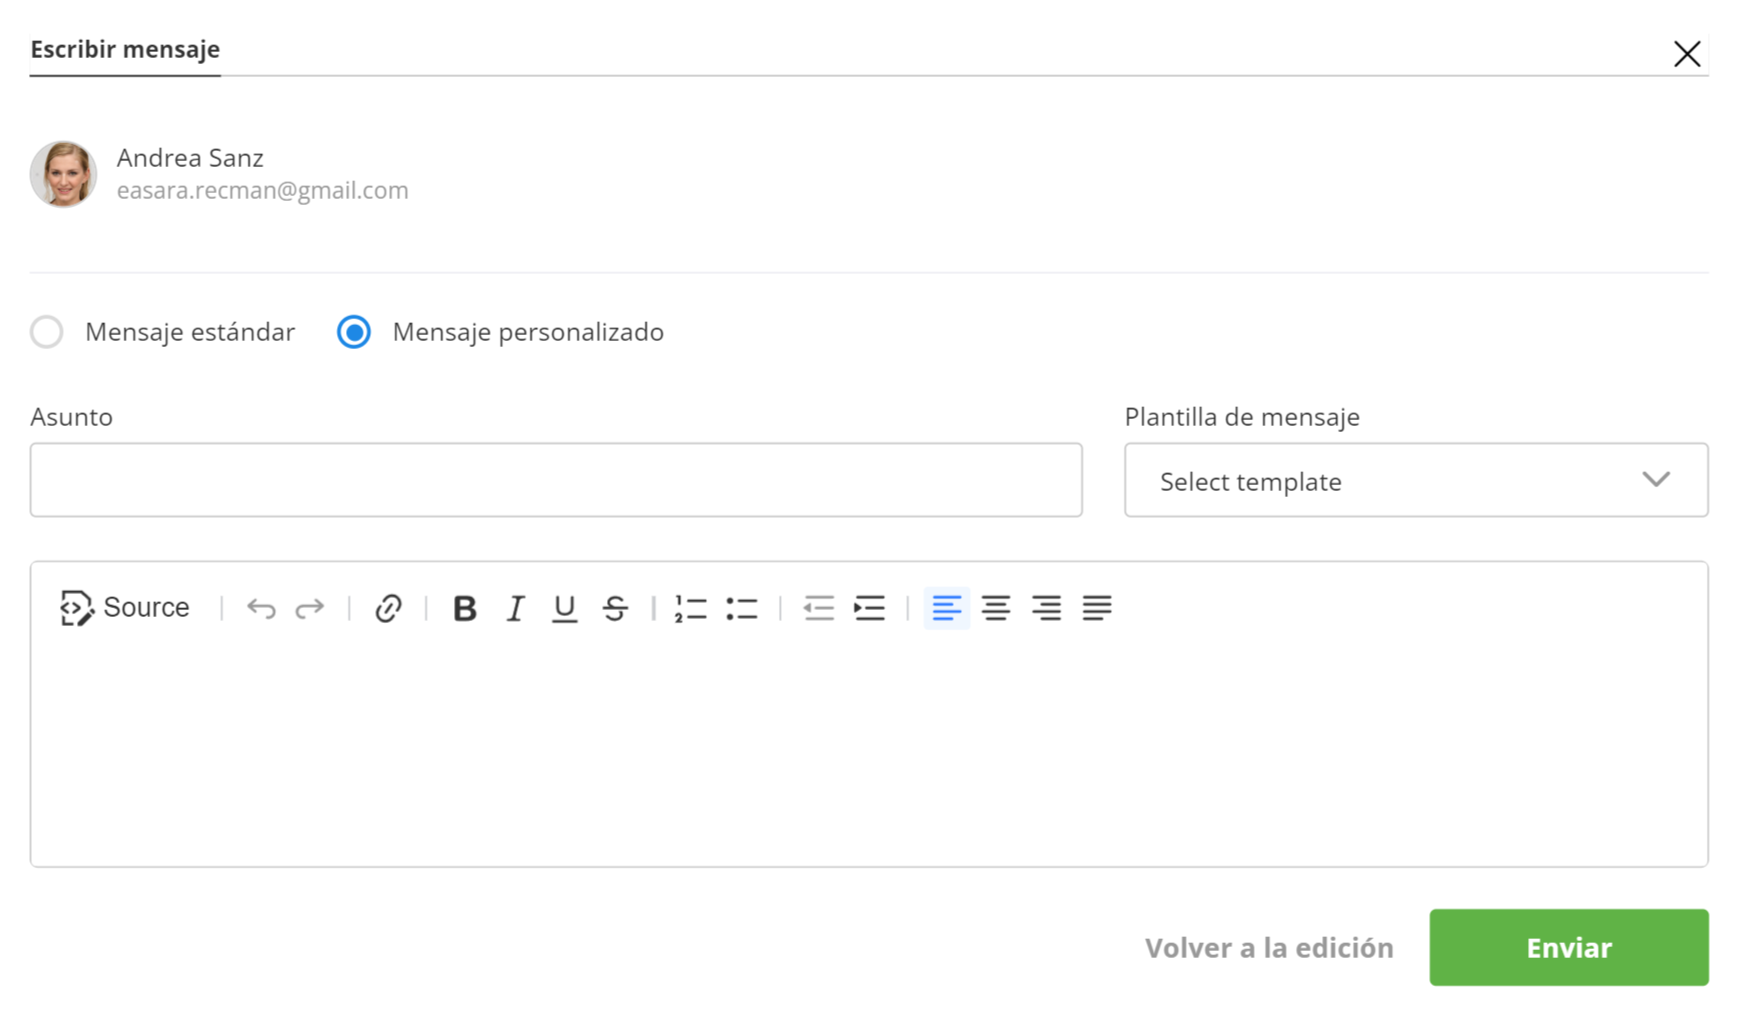Image resolution: width=1764 pixels, height=1030 pixels.
Task: Increase indent of paragraph
Action: tap(869, 608)
